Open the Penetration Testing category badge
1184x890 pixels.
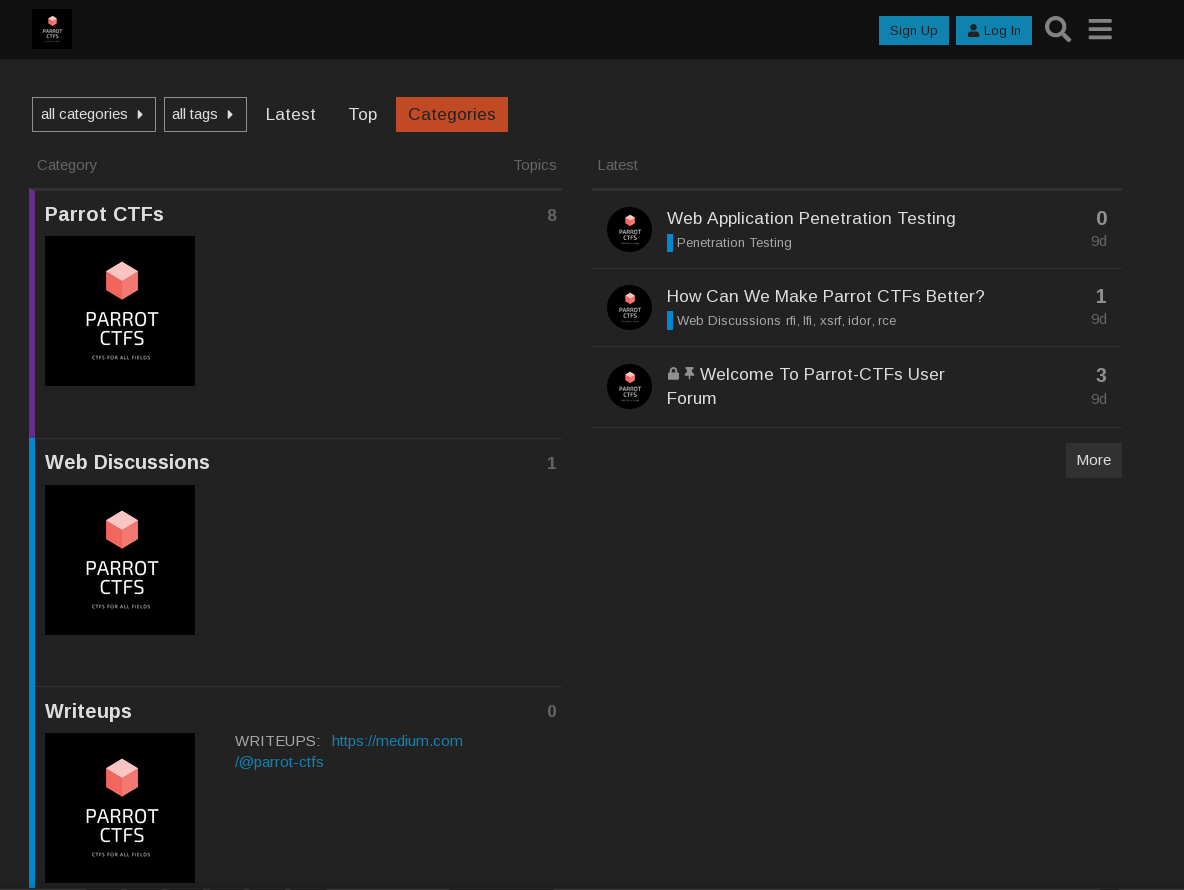(x=733, y=243)
